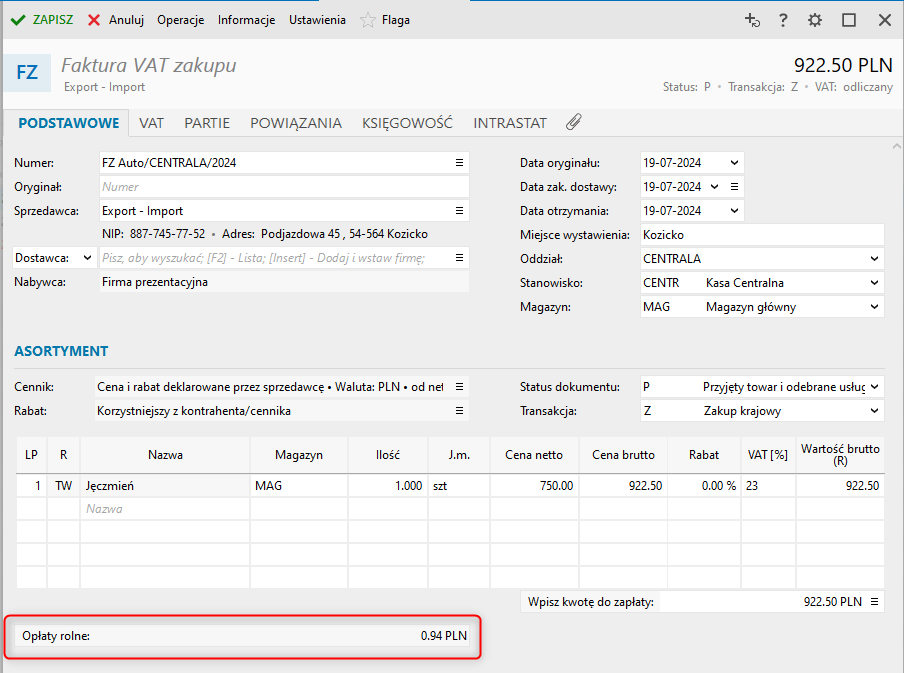Save the invoice with ZAPISZ

pyautogui.click(x=42, y=20)
